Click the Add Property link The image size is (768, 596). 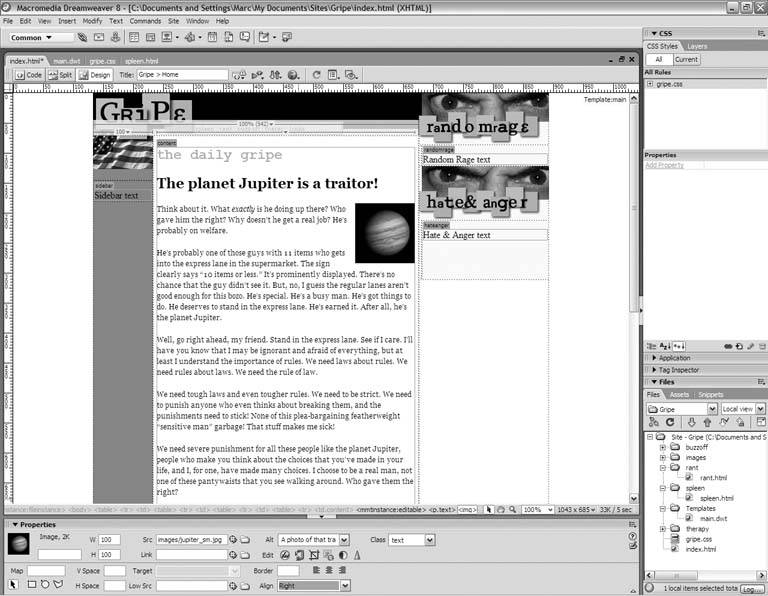[666, 165]
